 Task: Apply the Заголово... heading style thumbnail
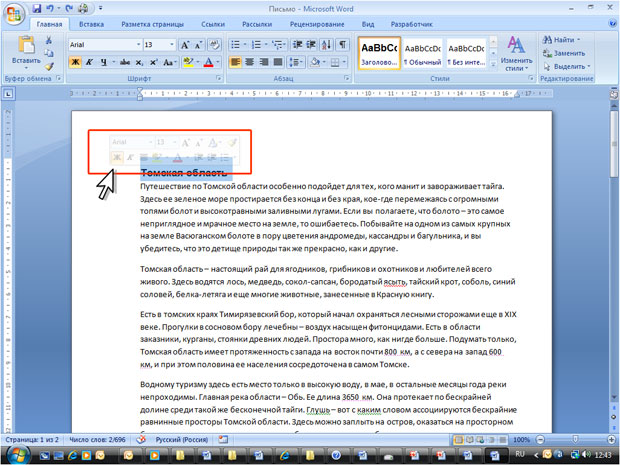pos(379,53)
